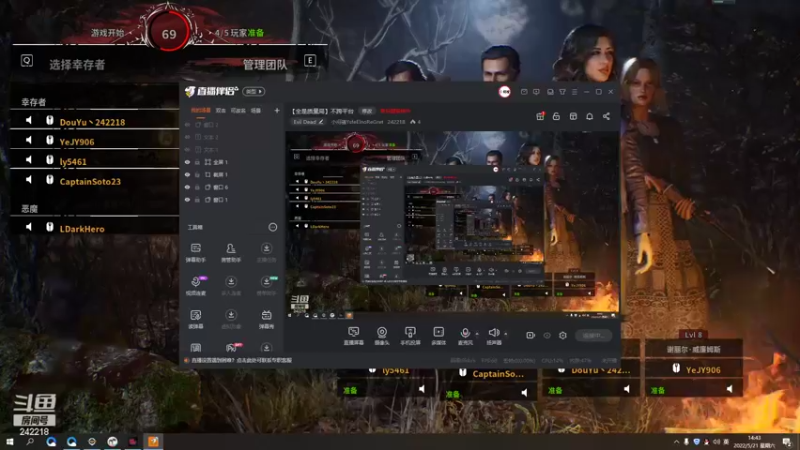This screenshot has width=800, height=450.
Task: Toggle visibility eye for 全屏 1 source
Action: pos(187,162)
